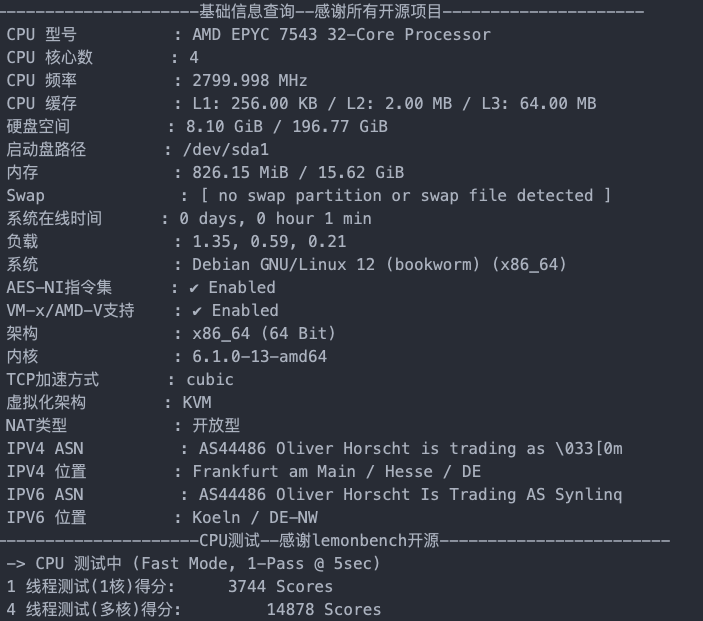
Task: Click the load average 1.35, 0.59, 0.21
Action: (269, 242)
